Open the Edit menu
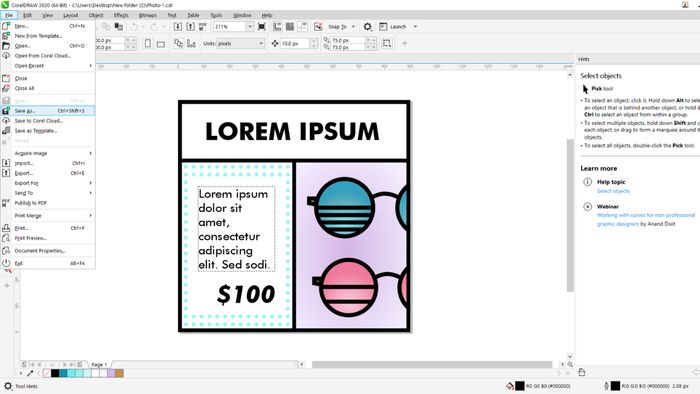 [x=27, y=15]
